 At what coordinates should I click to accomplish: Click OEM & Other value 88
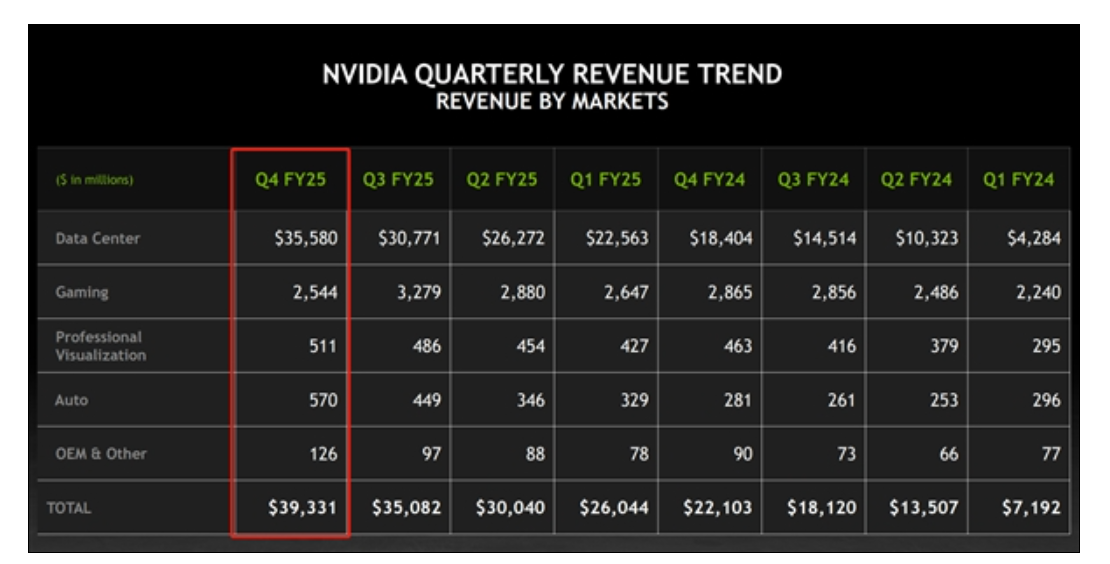(x=535, y=454)
